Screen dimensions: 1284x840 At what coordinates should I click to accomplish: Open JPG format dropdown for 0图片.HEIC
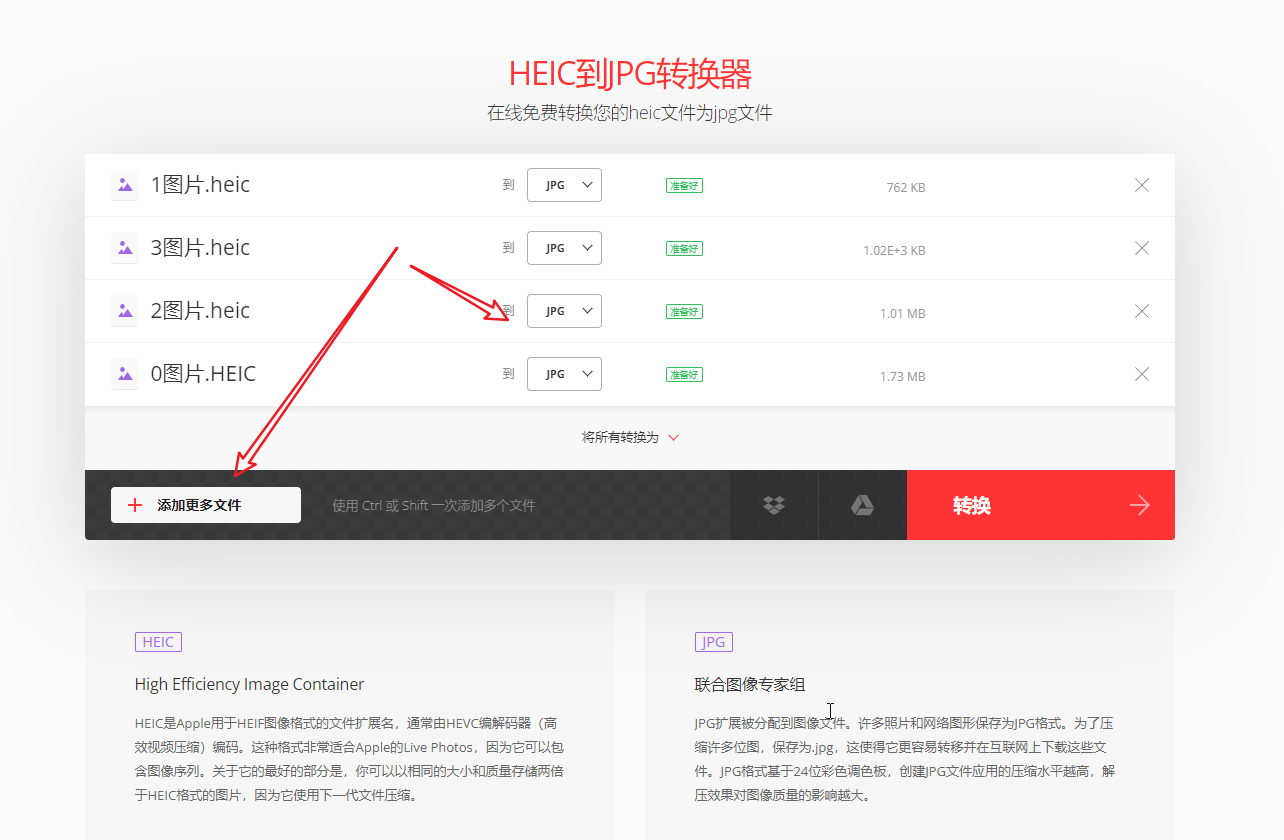click(x=564, y=374)
